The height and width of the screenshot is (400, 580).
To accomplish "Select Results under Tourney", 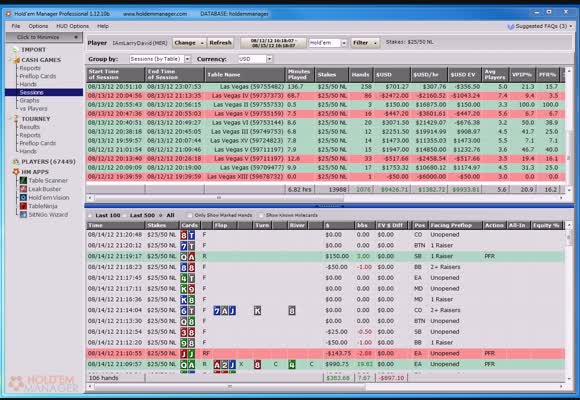I will coord(30,127).
